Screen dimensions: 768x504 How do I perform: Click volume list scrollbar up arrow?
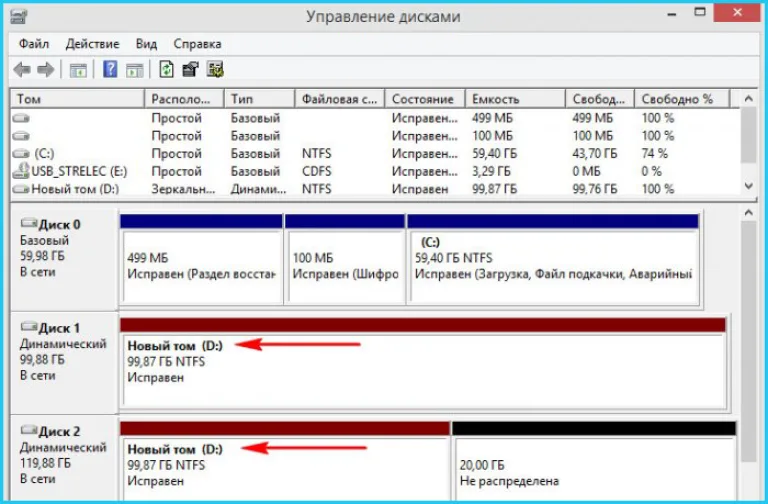[748, 98]
